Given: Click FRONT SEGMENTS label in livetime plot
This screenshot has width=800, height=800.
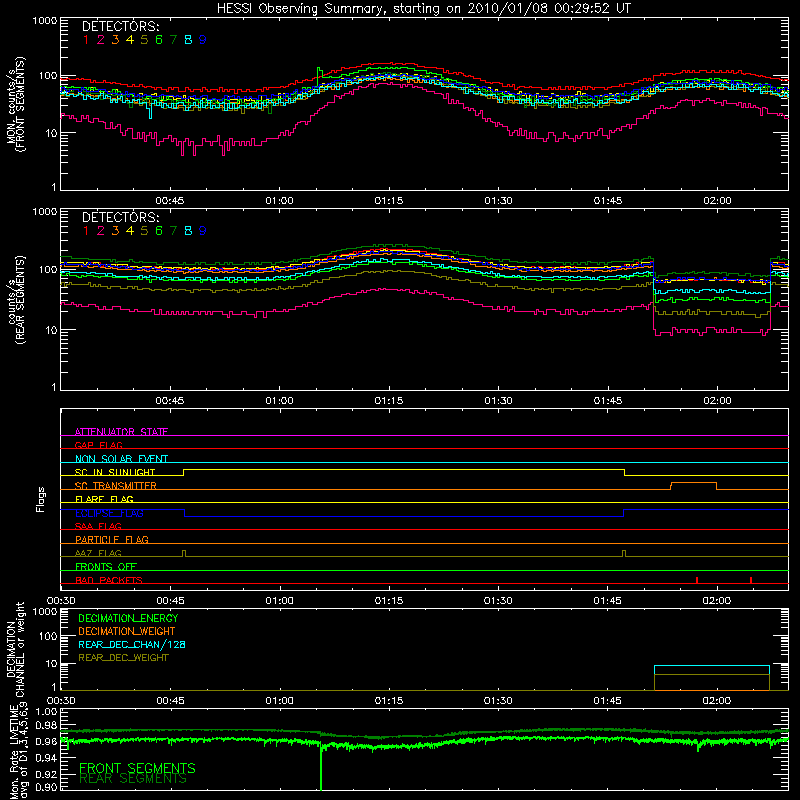Looking at the screenshot, I should 137,768.
